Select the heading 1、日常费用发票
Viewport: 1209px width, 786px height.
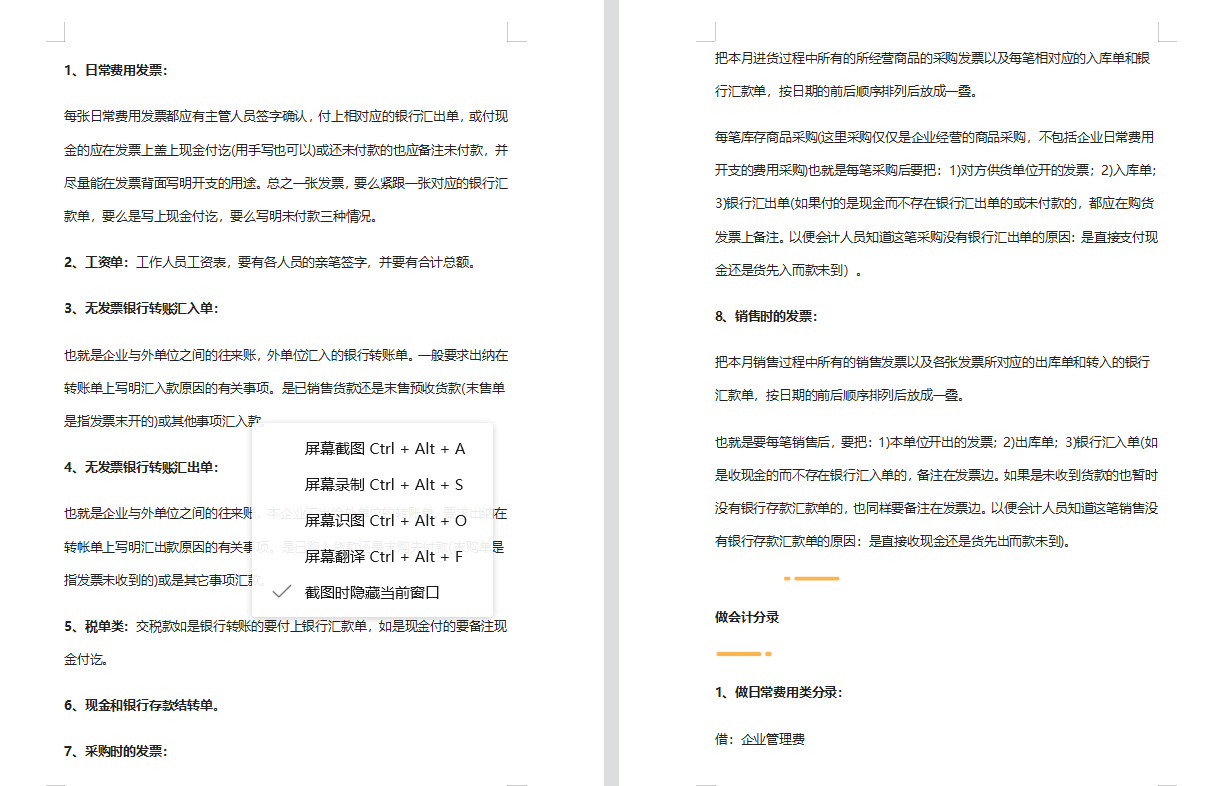(x=114, y=71)
